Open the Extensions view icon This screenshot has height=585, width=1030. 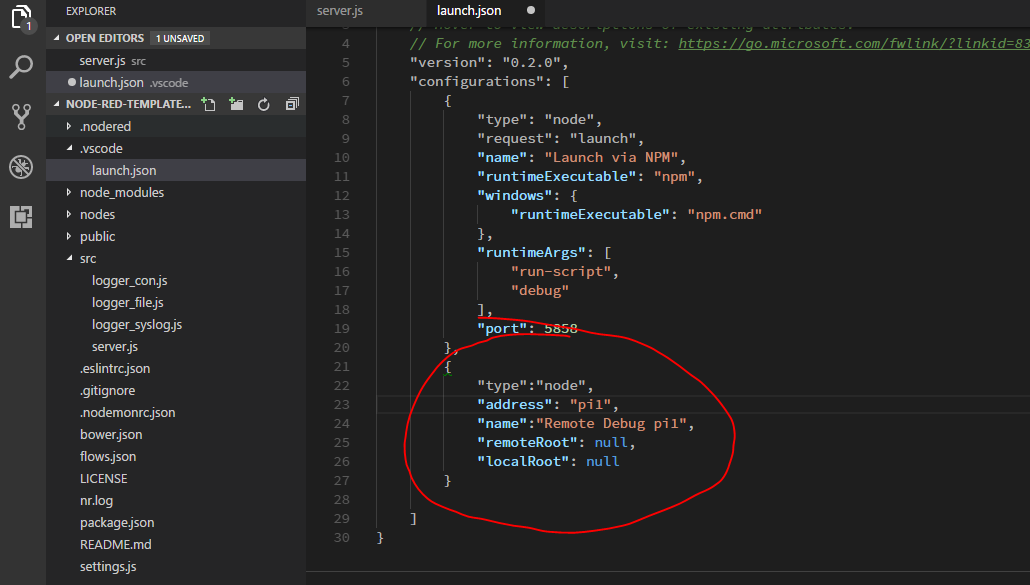21,216
